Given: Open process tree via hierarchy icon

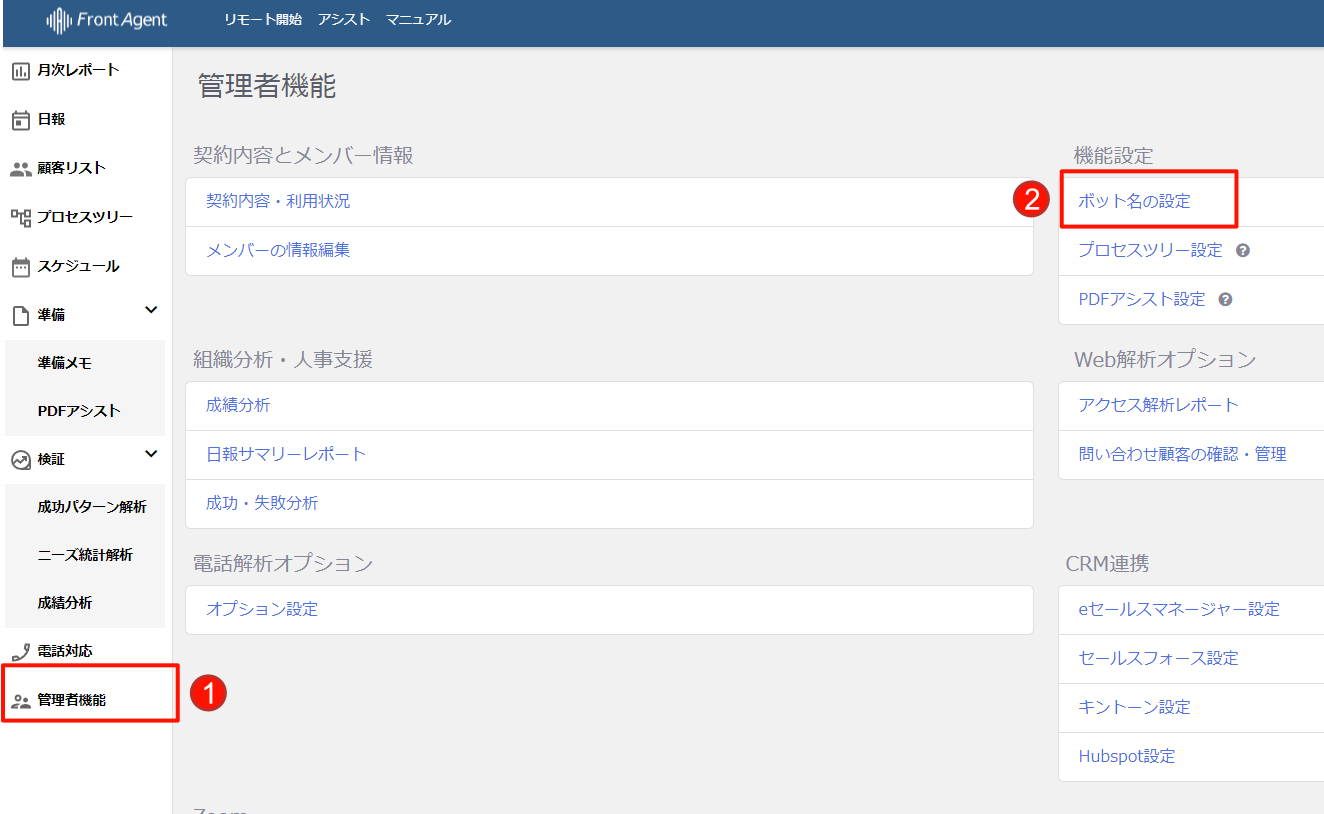Looking at the screenshot, I should tap(21, 218).
